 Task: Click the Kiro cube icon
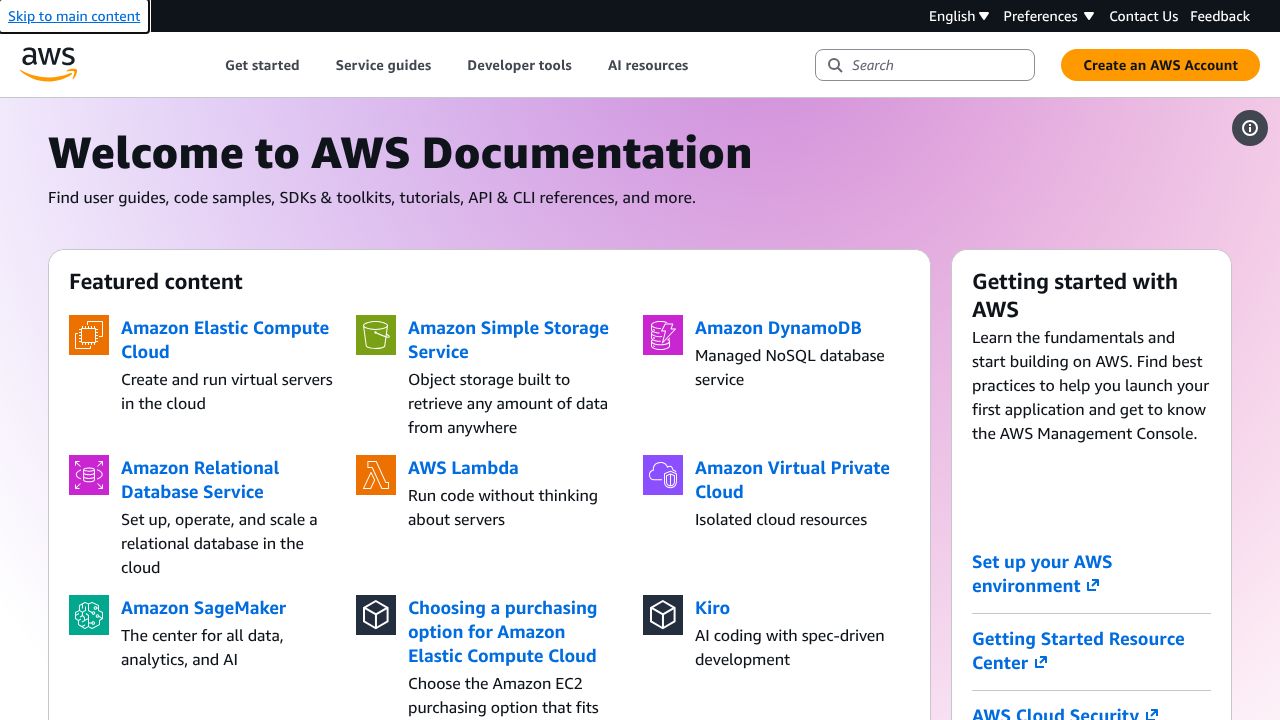[x=663, y=615]
